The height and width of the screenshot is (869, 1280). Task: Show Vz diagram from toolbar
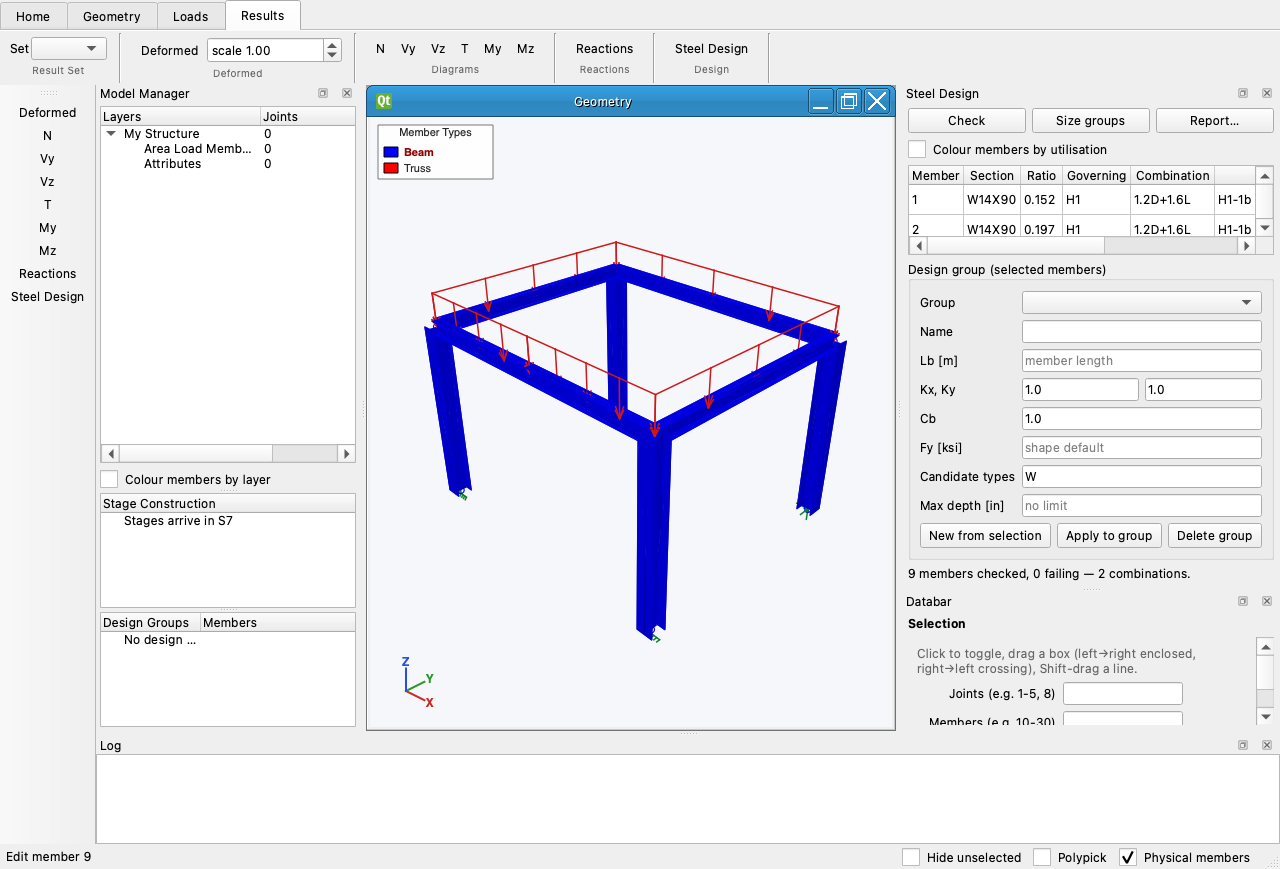point(438,48)
